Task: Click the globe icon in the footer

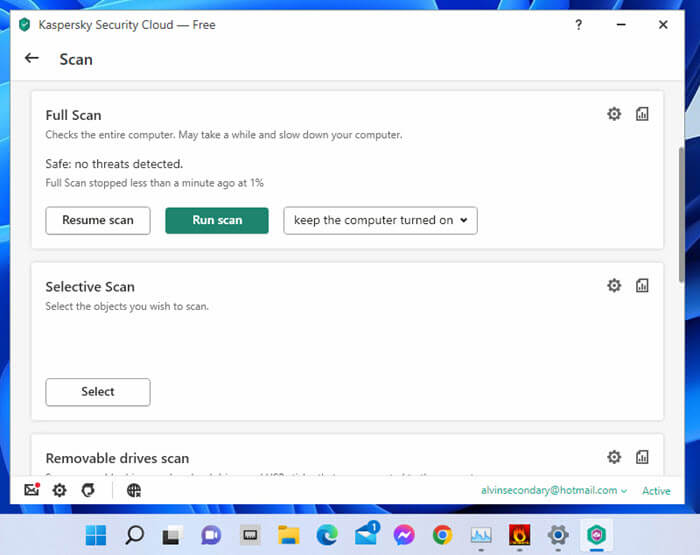Action: pos(133,490)
